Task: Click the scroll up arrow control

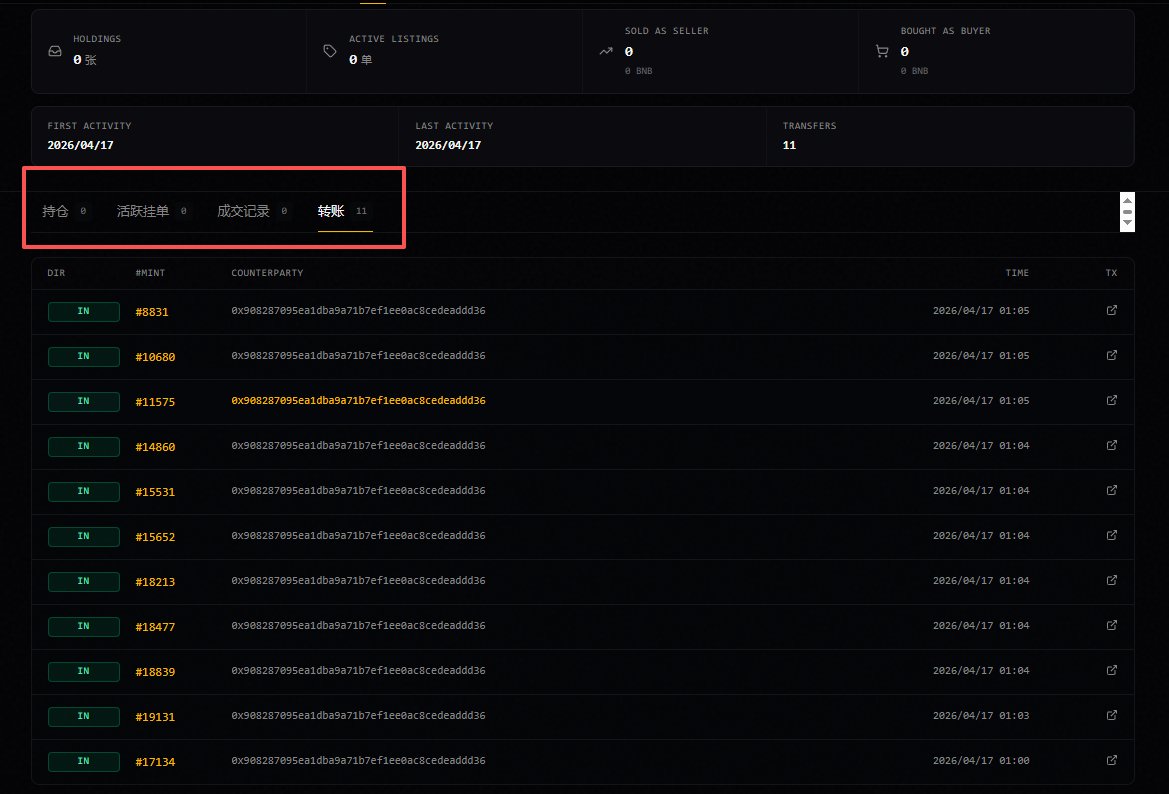Action: point(1127,200)
